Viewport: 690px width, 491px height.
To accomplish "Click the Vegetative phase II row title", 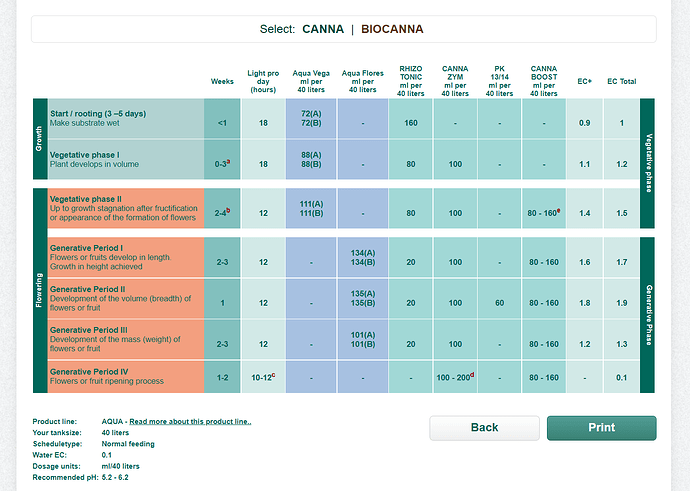I will (86, 199).
